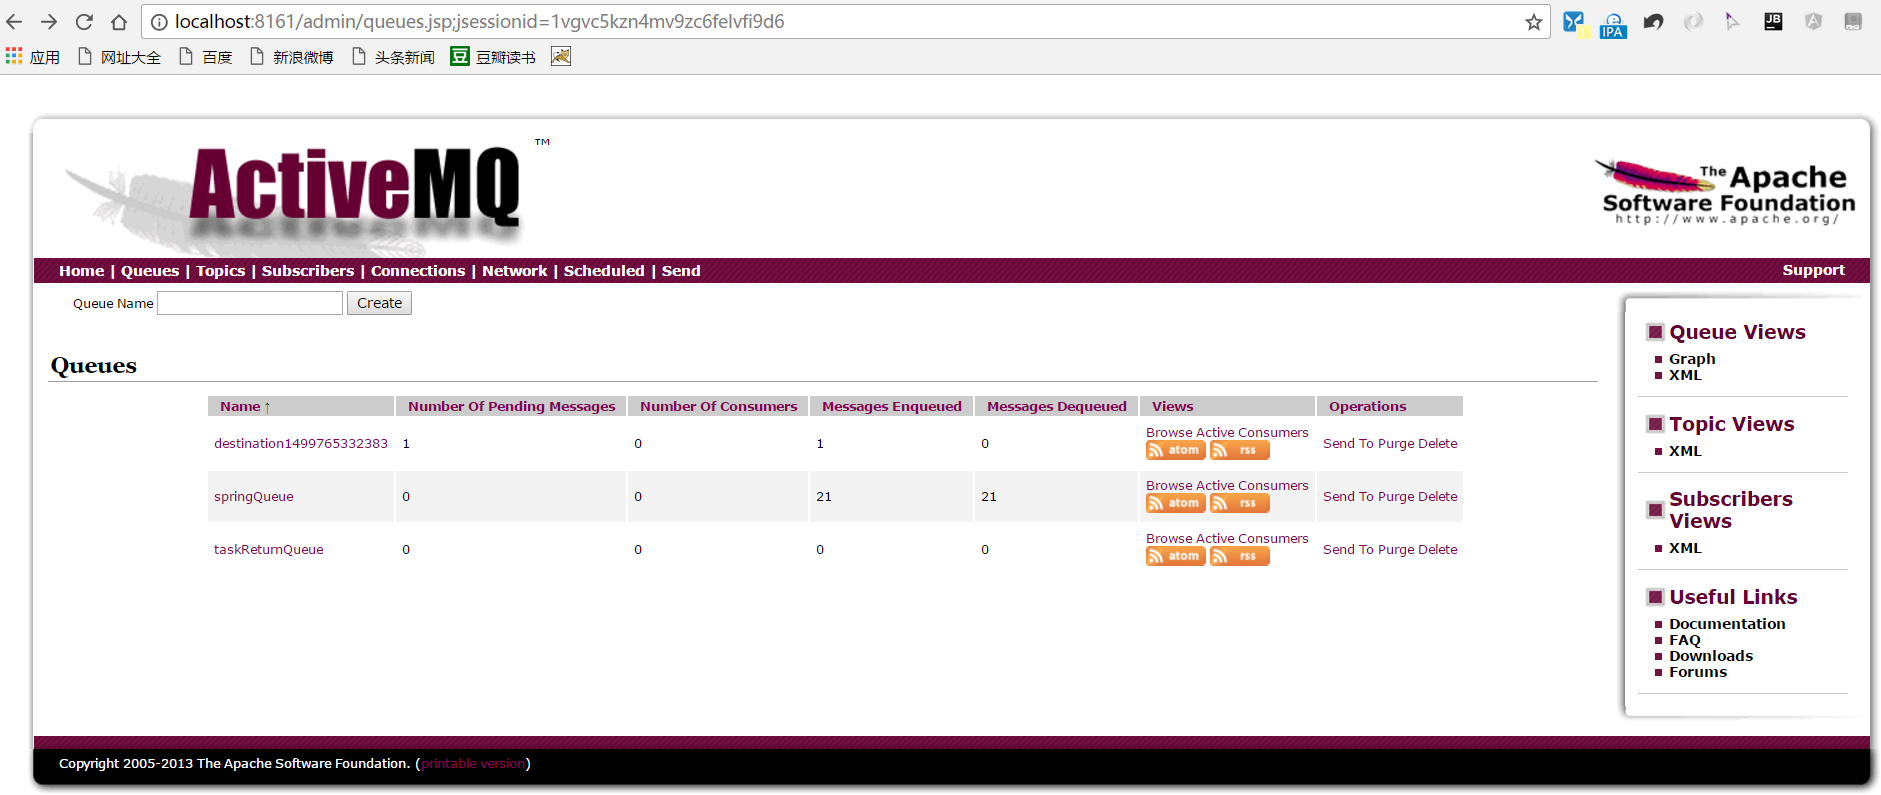Screen dimensions: 1881x795
Task: Open the Forums useful link
Action: pyautogui.click(x=1698, y=672)
